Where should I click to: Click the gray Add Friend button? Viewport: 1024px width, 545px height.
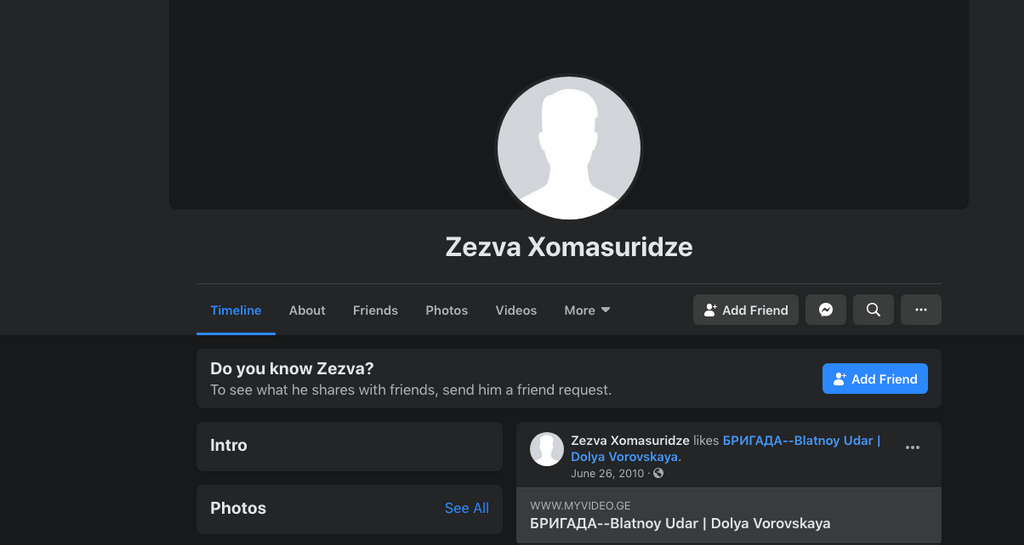[x=746, y=310]
